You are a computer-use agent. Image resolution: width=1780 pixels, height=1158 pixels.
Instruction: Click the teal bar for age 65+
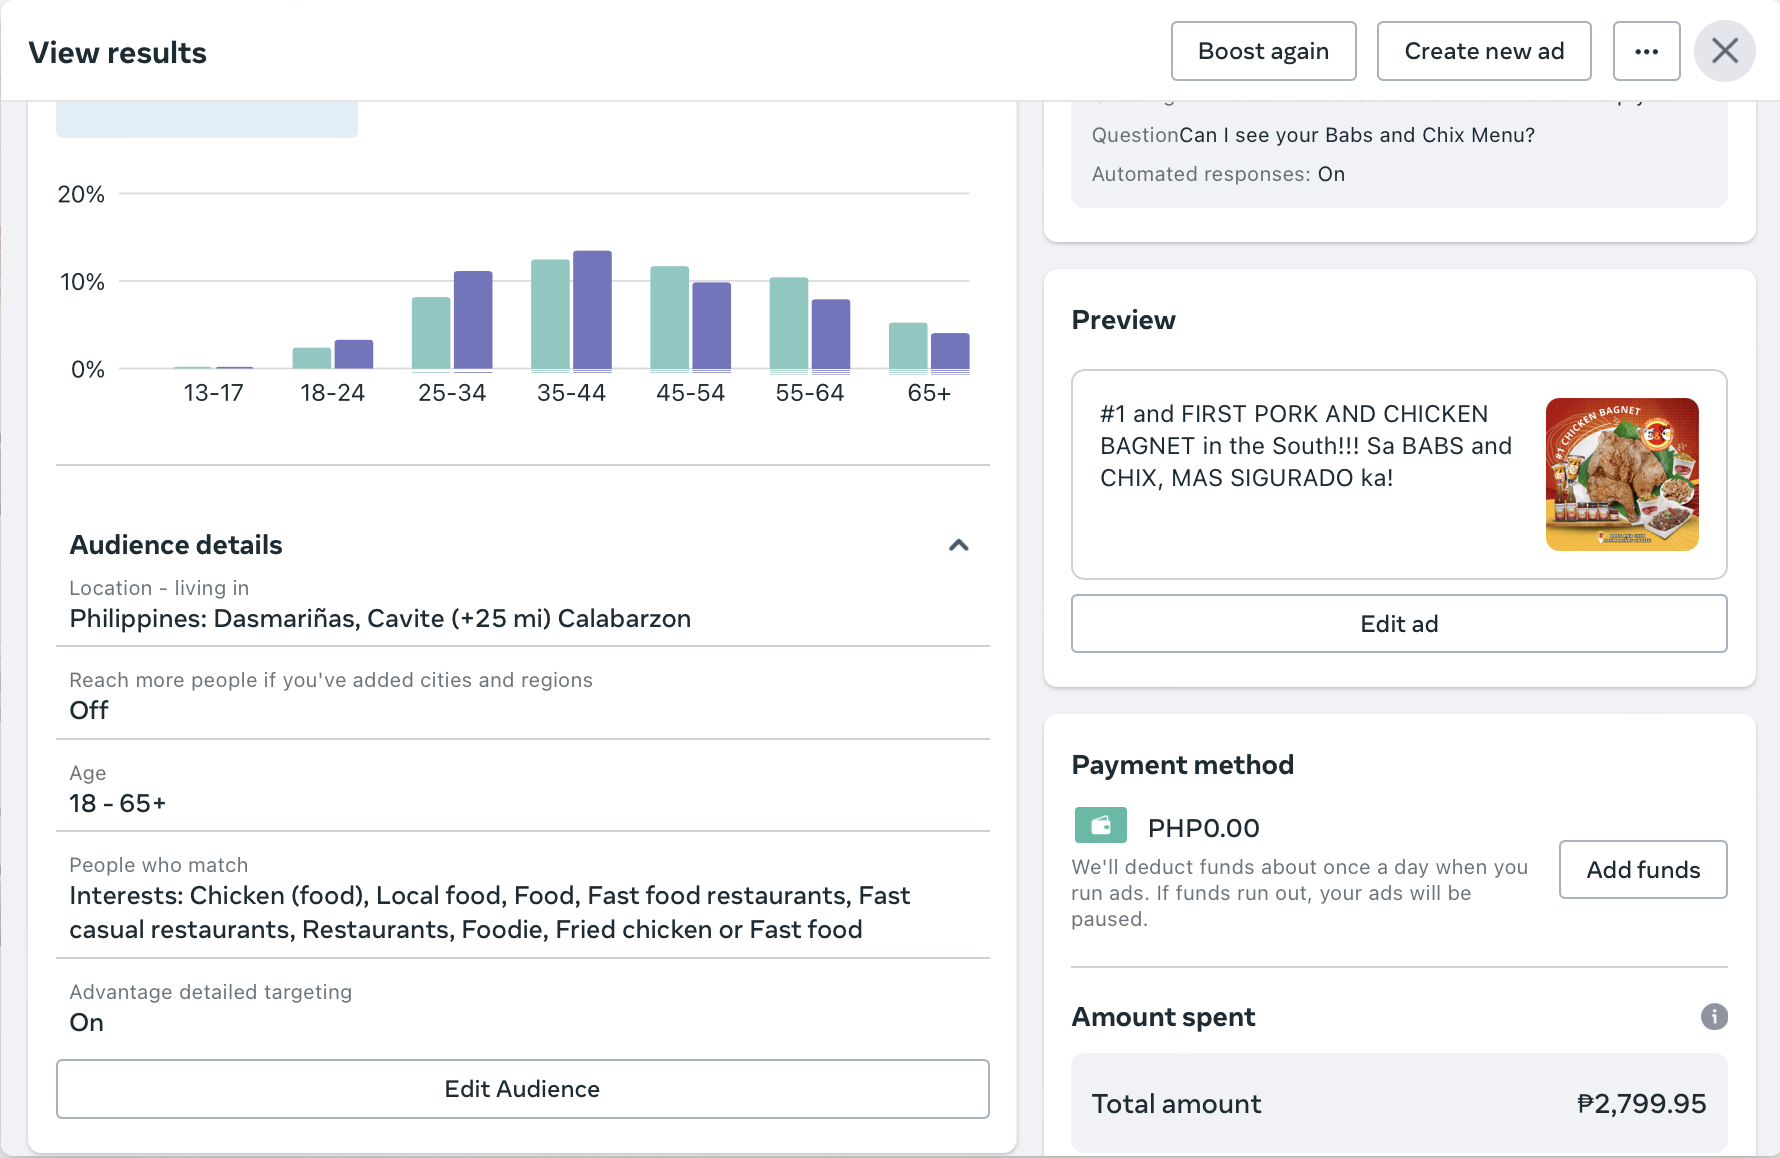click(908, 347)
